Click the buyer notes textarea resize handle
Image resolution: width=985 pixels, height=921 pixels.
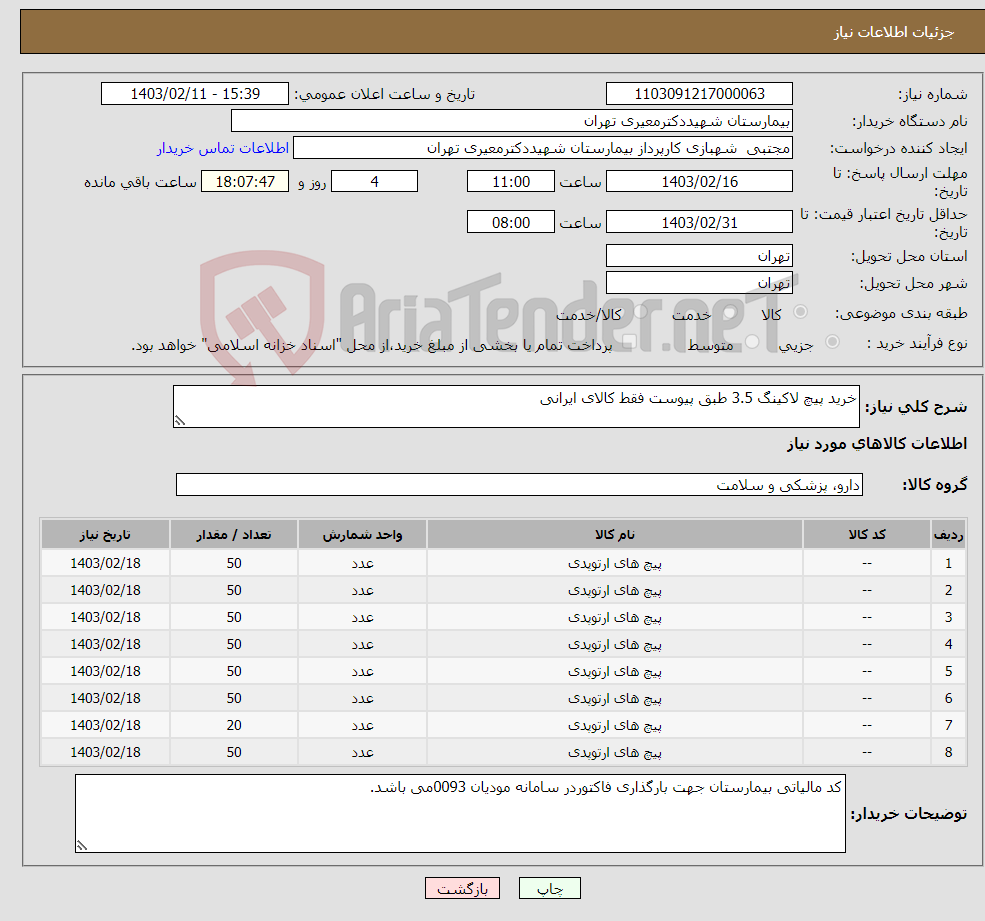point(82,846)
